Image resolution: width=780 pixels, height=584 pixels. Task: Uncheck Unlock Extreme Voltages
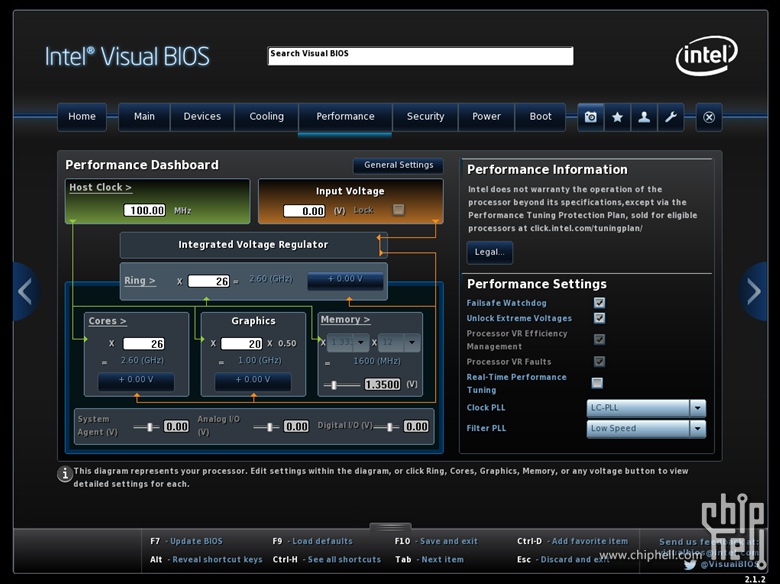[x=599, y=318]
